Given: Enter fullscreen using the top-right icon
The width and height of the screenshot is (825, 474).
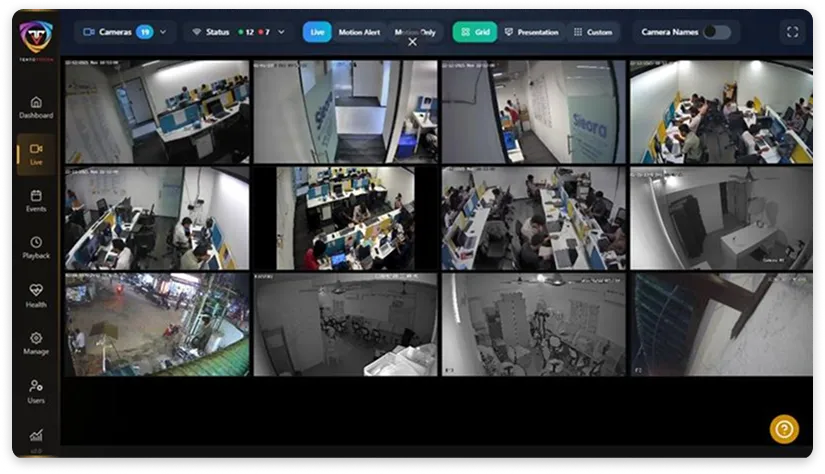Looking at the screenshot, I should pos(793,32).
